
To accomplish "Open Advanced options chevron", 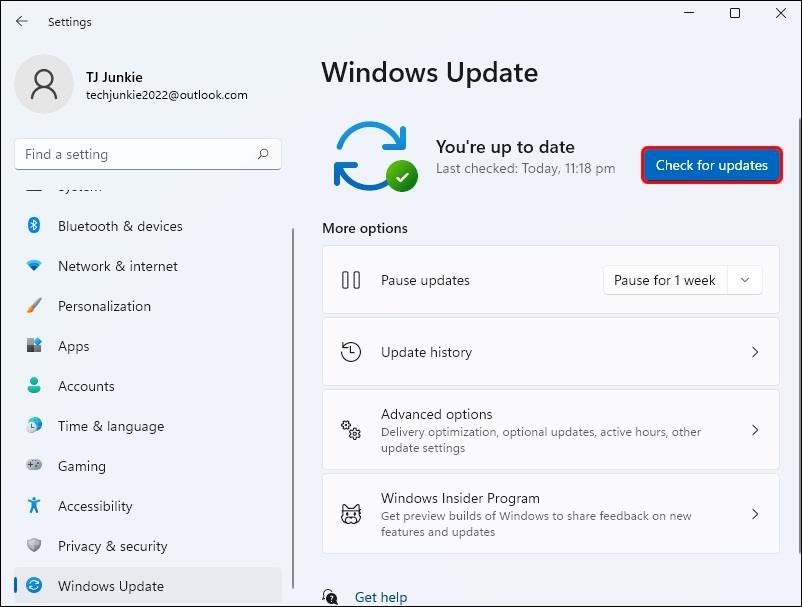I will point(755,430).
